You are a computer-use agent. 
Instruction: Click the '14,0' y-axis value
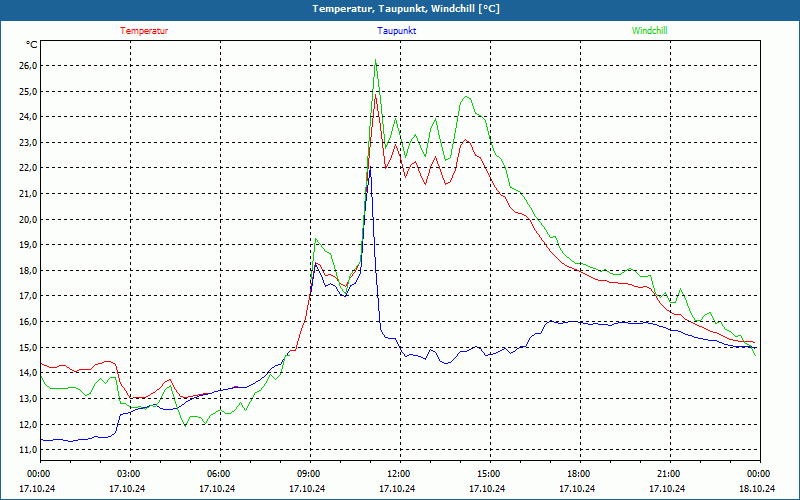[x=28, y=373]
